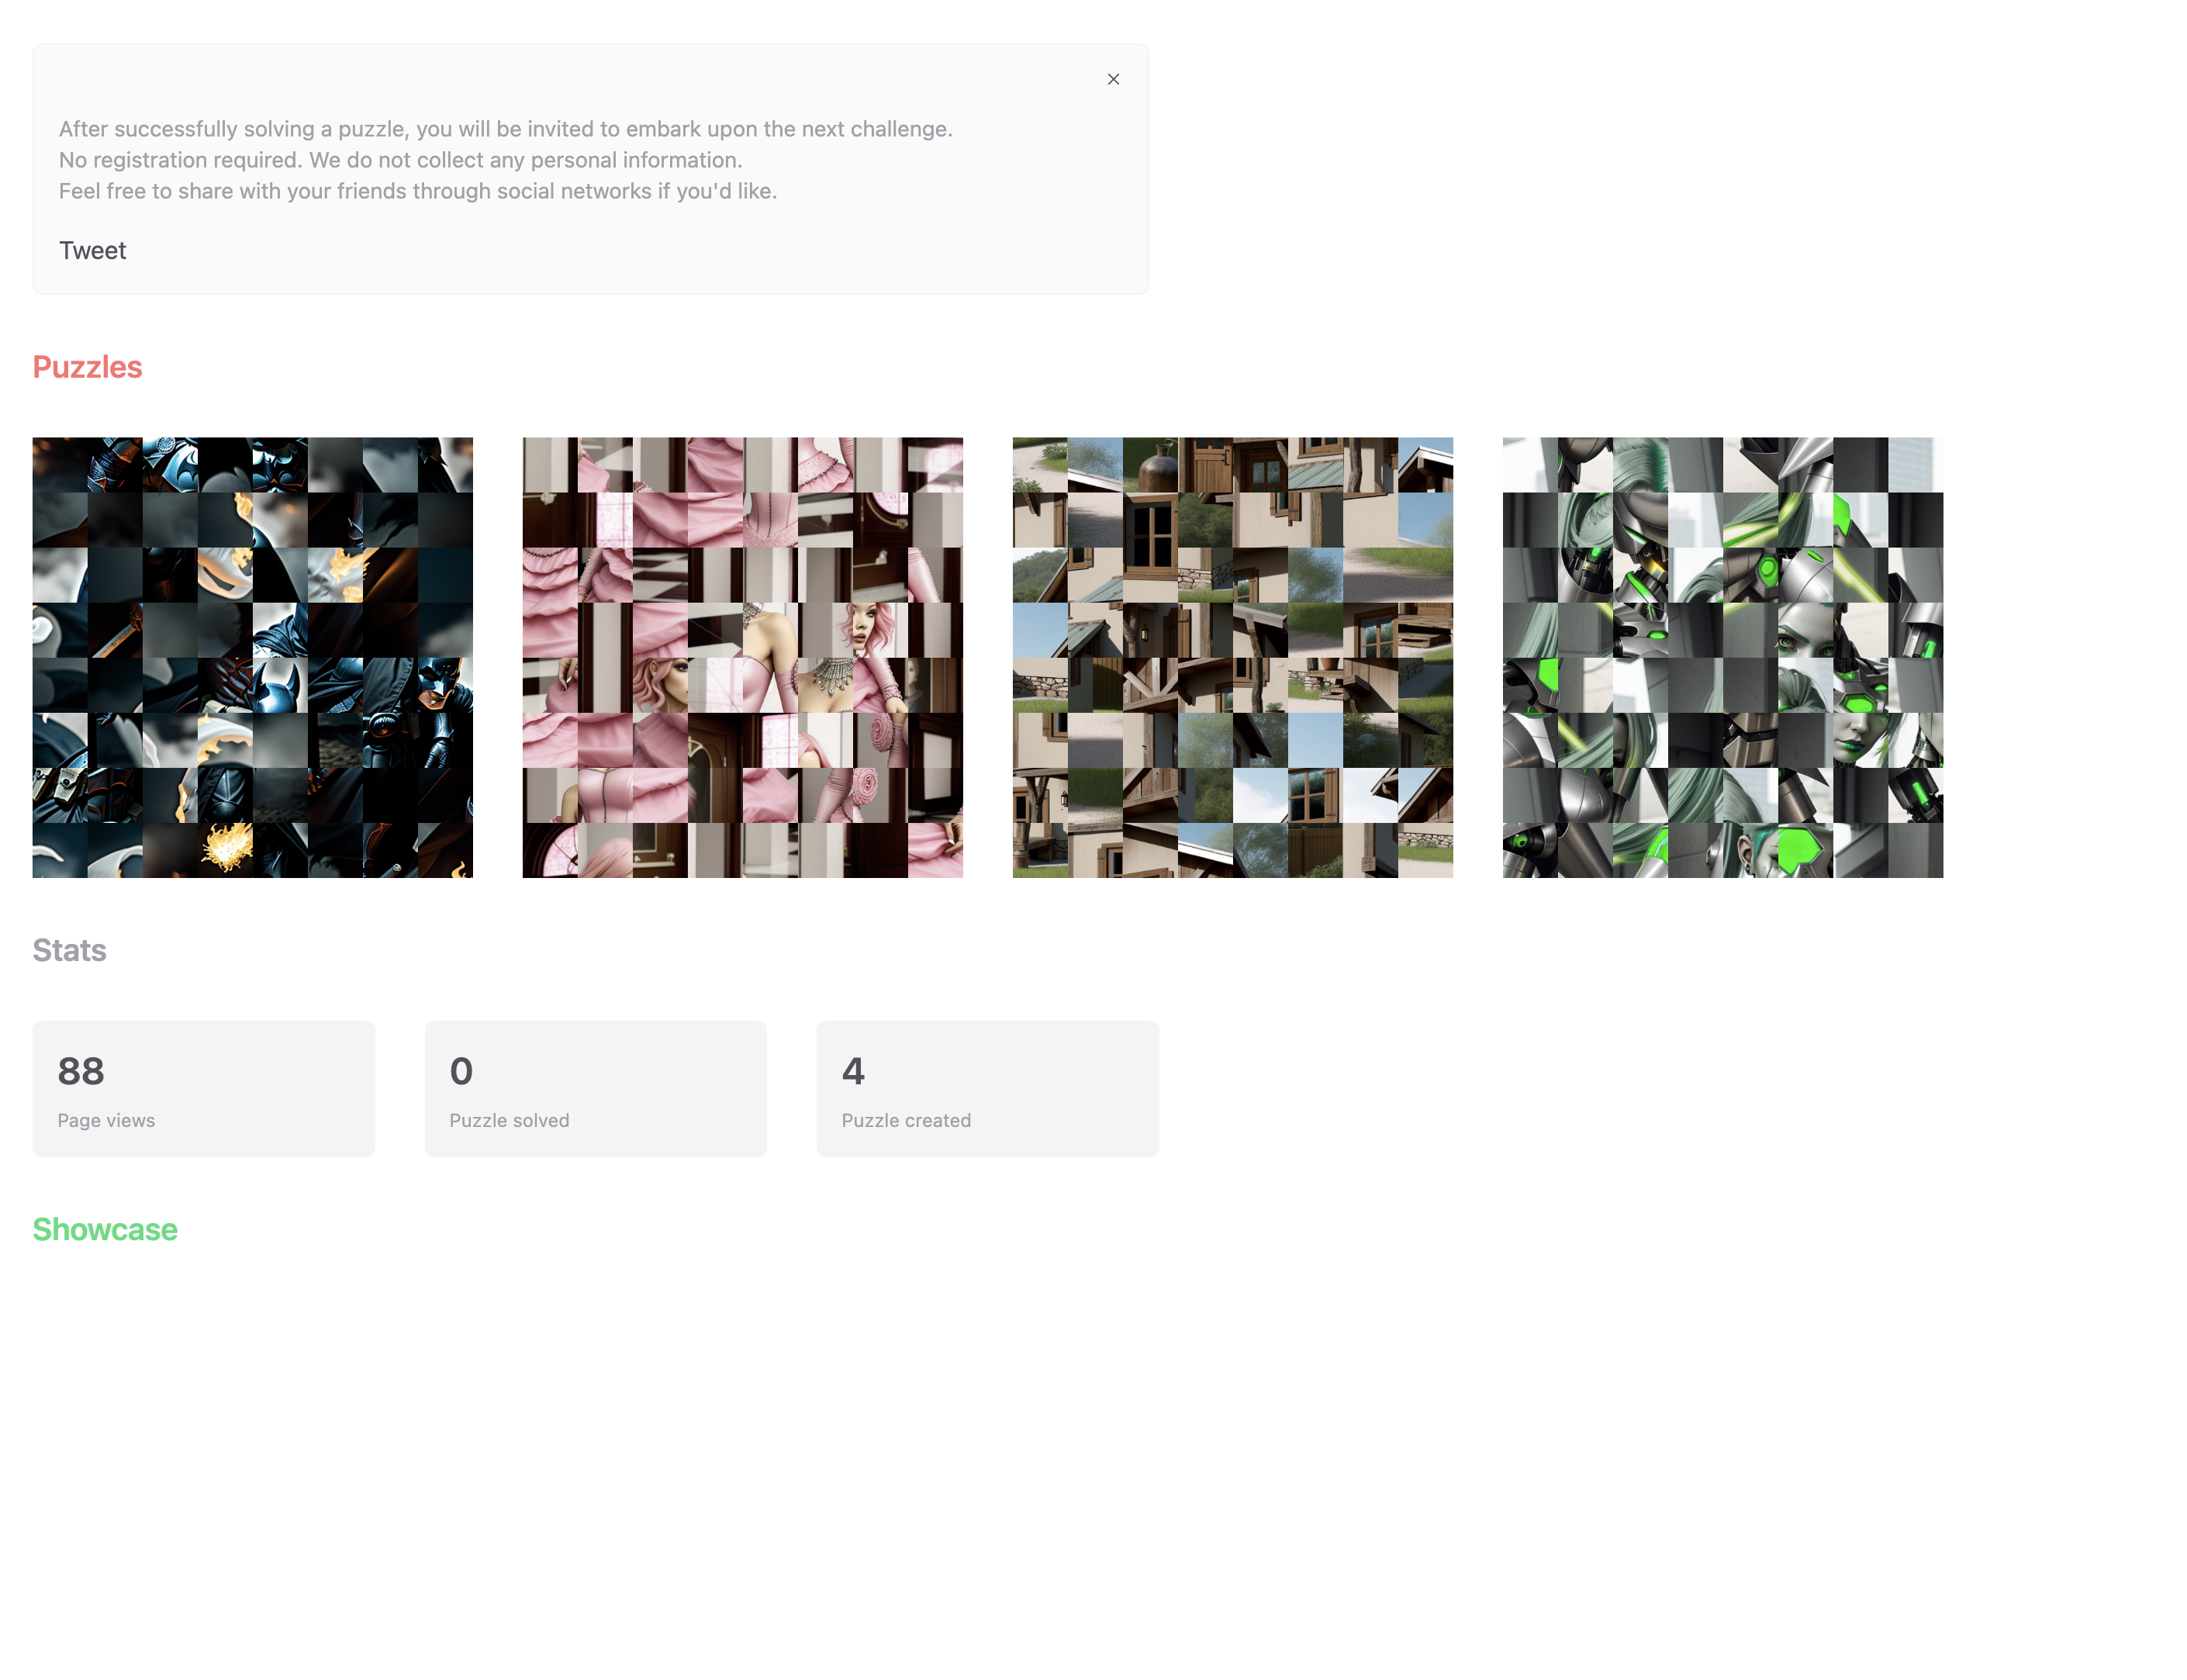Viewport: 2187px width, 1680px height.
Task: Dismiss the info notice with the X
Action: (x=1113, y=79)
